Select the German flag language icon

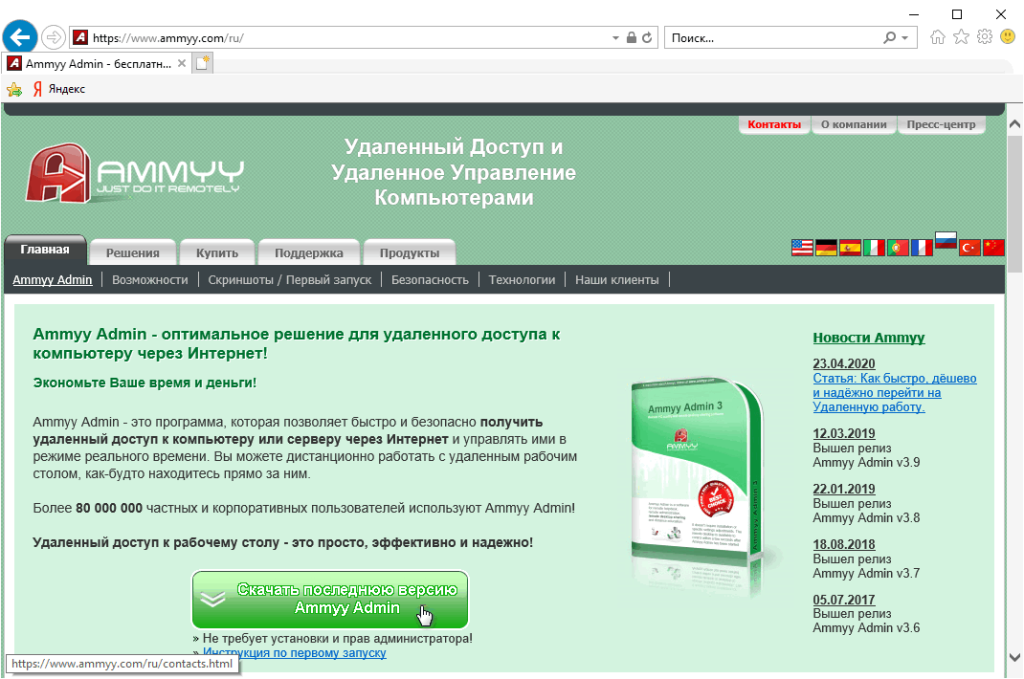point(826,247)
